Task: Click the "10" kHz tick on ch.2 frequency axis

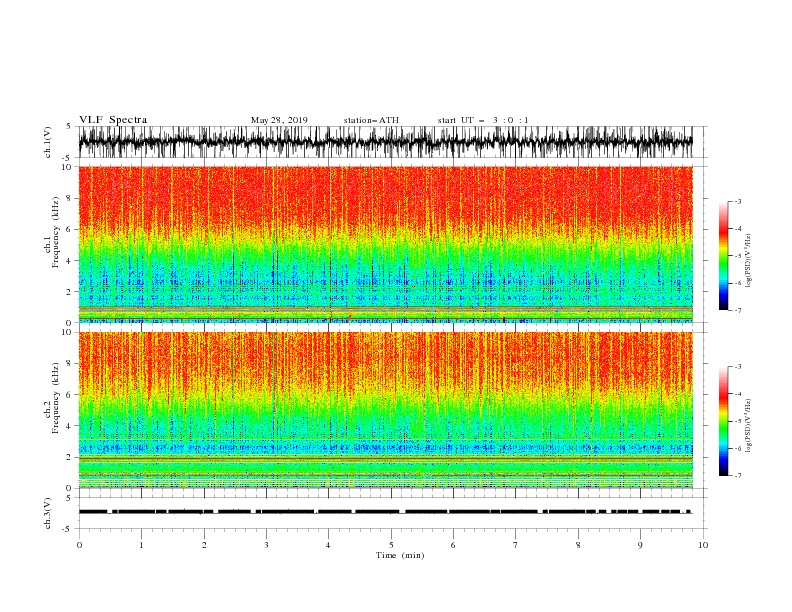Action: (67, 332)
